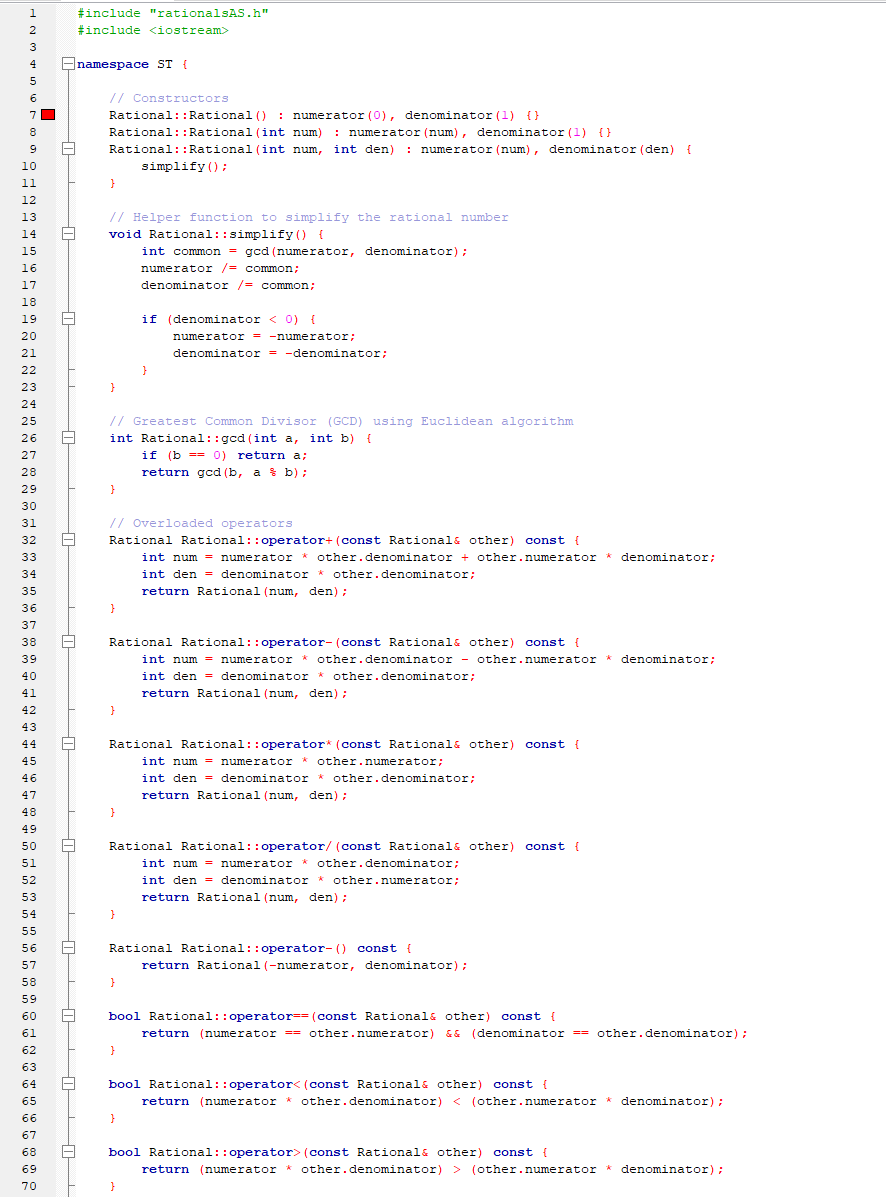Collapse the operator+ function block
886x1197 pixels.
pyautogui.click(x=66, y=540)
